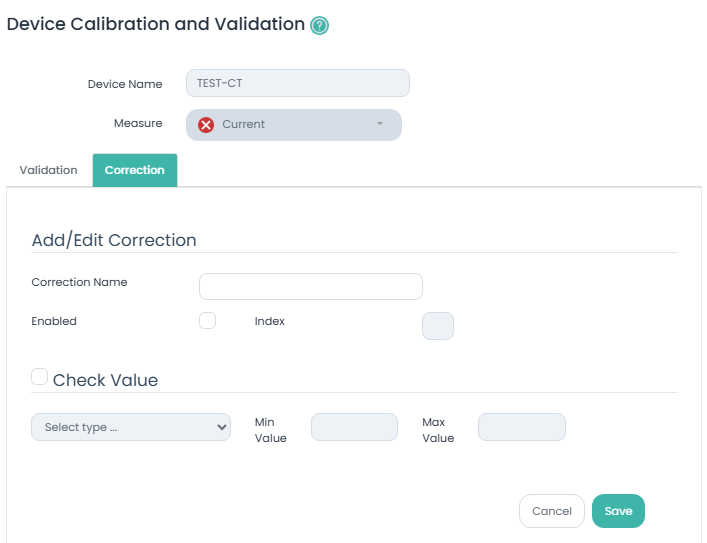
Task: Click the Enabled label text
Action: click(x=54, y=321)
